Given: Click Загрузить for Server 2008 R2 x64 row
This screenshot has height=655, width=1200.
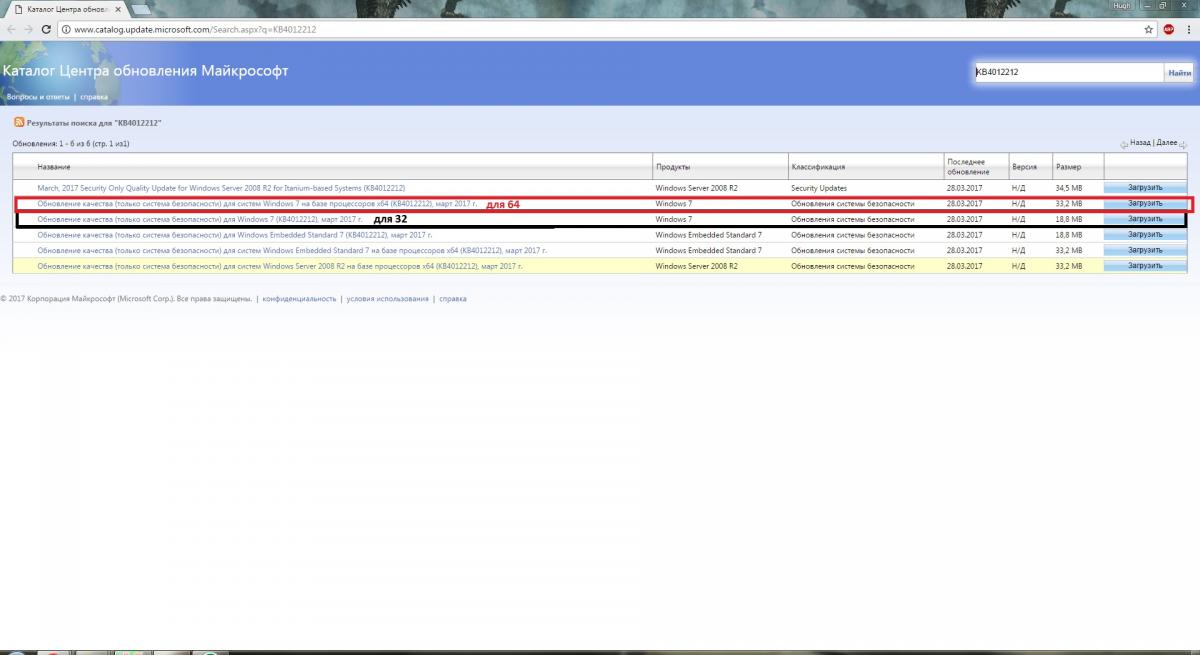Looking at the screenshot, I should (x=1145, y=266).
